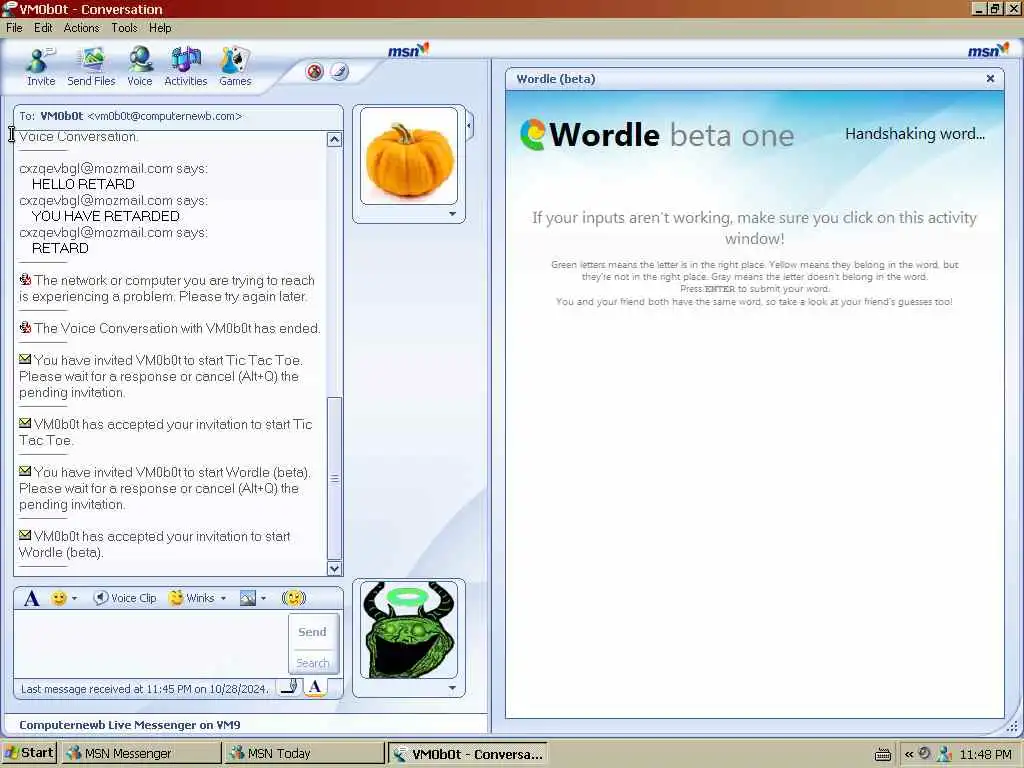This screenshot has width=1024, height=768.
Task: Open the Invite contact toolbar icon
Action: tap(40, 67)
